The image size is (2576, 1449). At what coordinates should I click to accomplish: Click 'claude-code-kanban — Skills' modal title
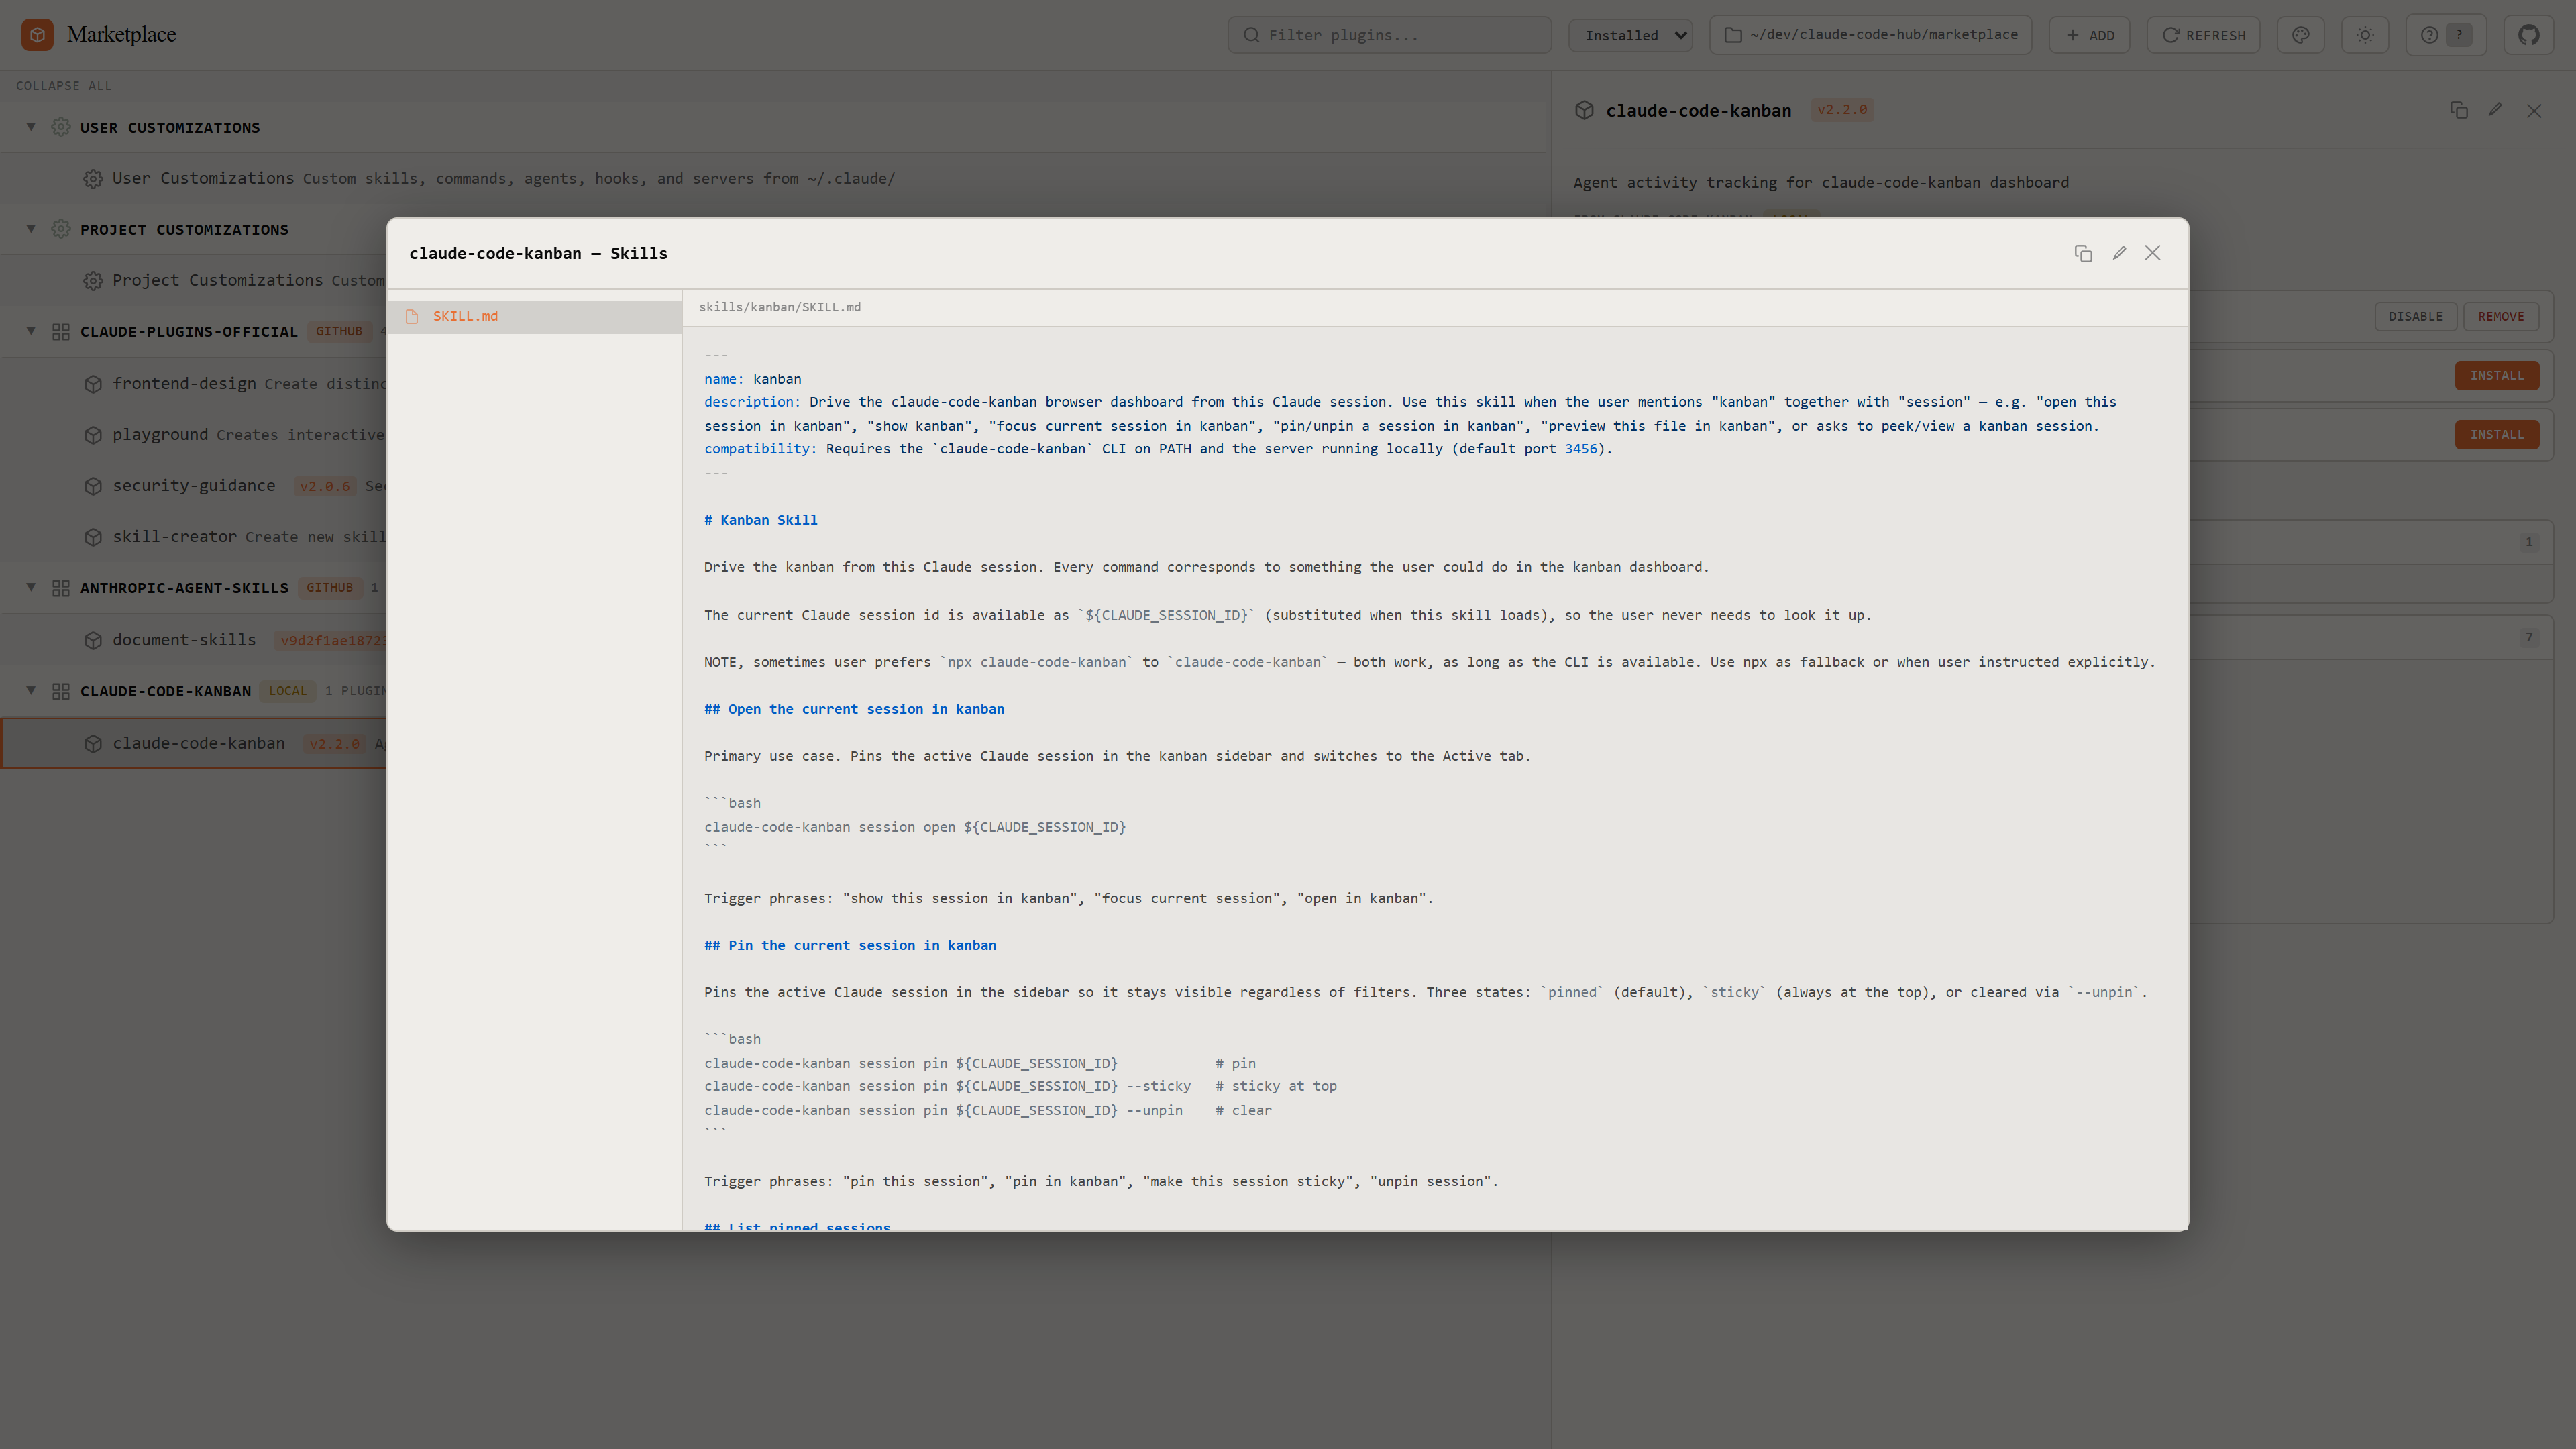[538, 254]
